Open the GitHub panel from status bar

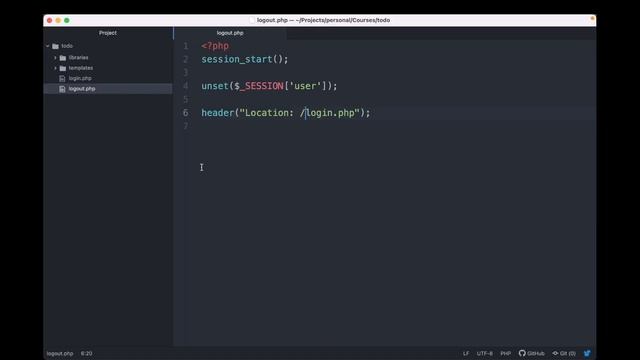pyautogui.click(x=532, y=353)
